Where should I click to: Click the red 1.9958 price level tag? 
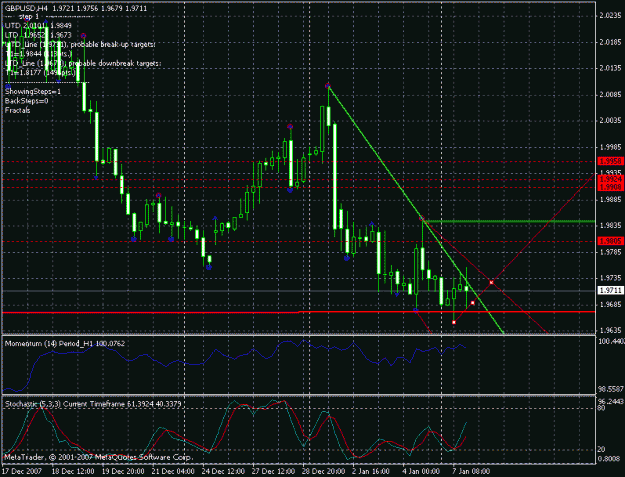click(x=610, y=161)
